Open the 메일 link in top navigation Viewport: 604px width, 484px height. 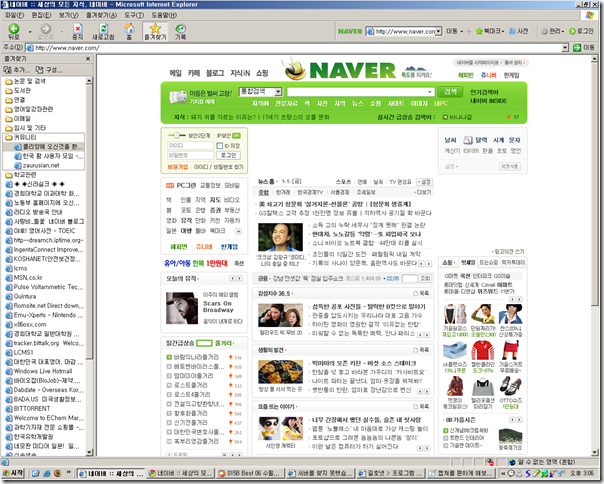[176, 73]
